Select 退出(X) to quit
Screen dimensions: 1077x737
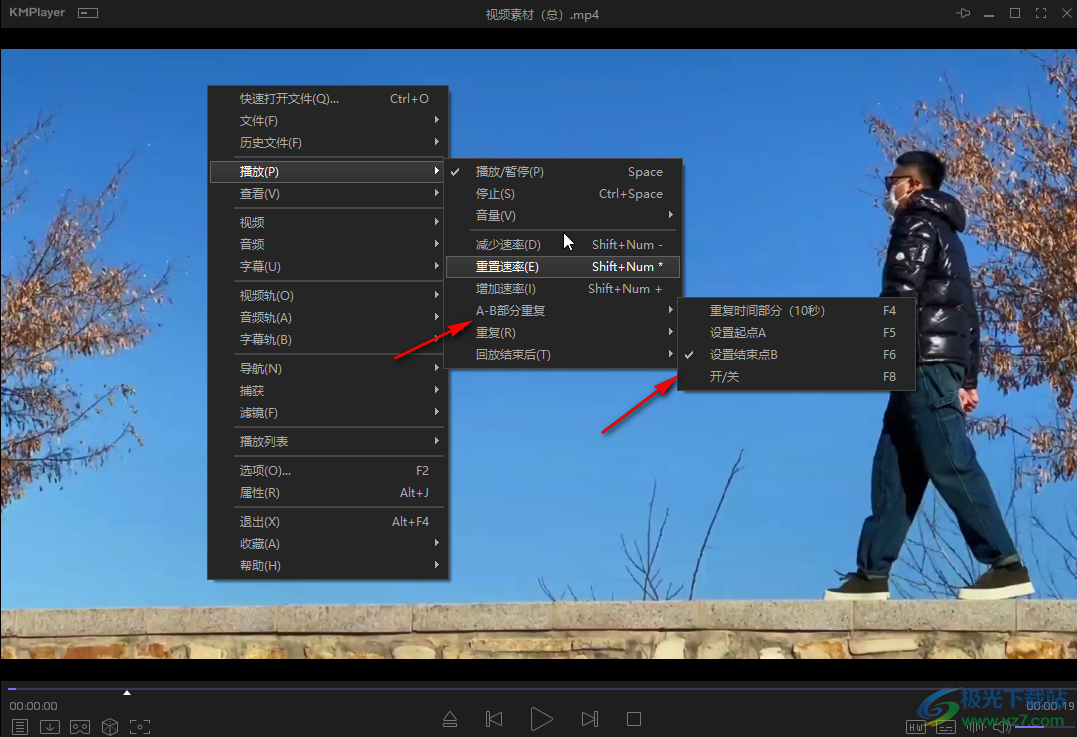tap(328, 521)
